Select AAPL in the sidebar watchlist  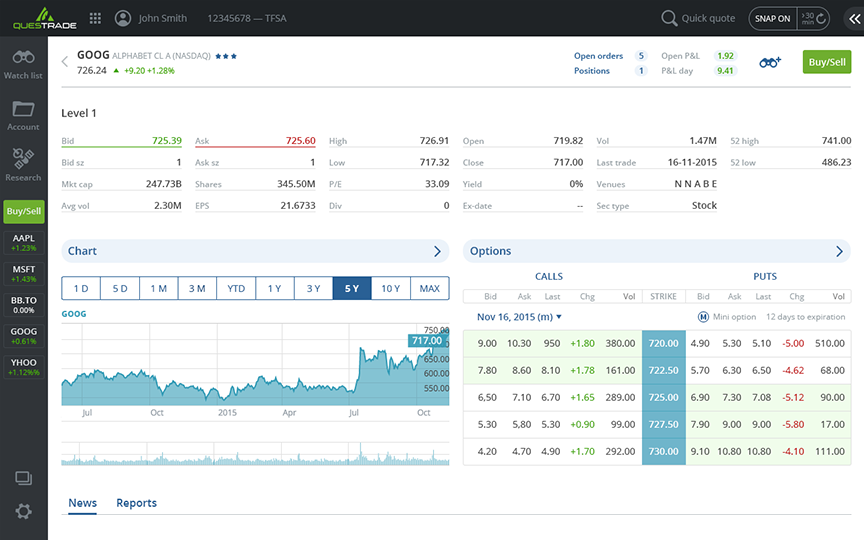click(x=24, y=242)
